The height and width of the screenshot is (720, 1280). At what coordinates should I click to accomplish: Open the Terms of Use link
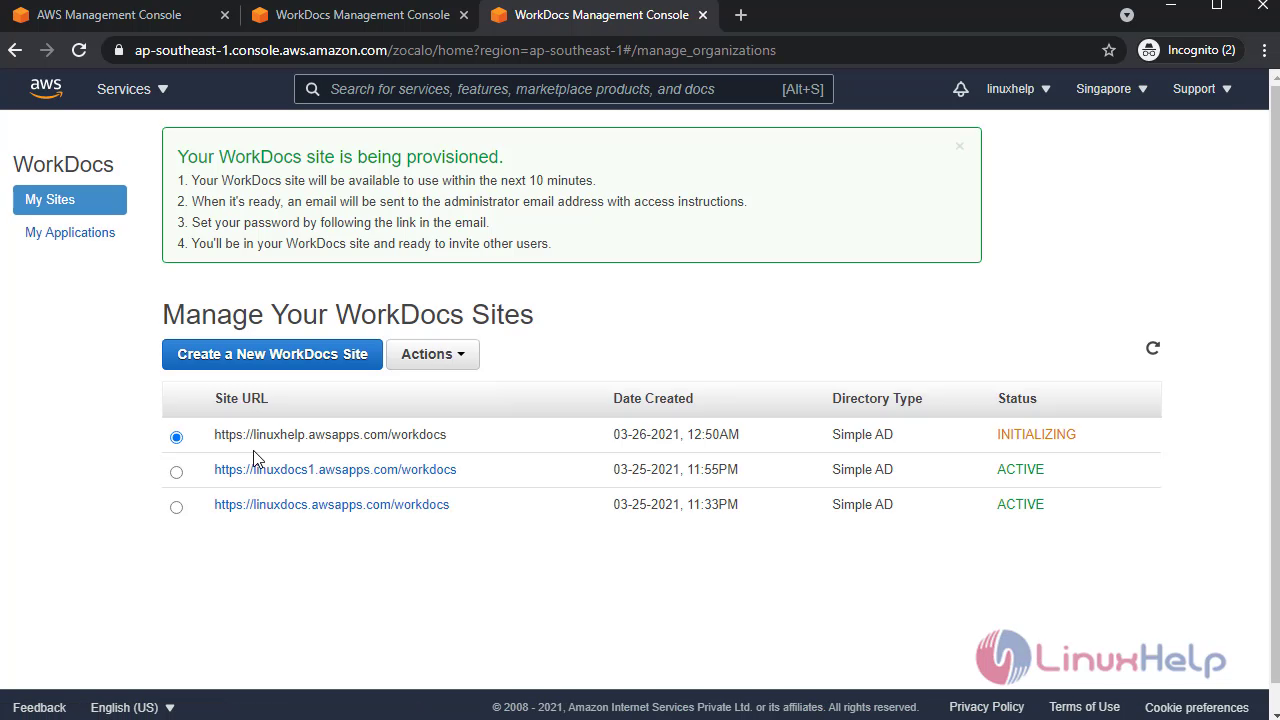pos(1084,707)
